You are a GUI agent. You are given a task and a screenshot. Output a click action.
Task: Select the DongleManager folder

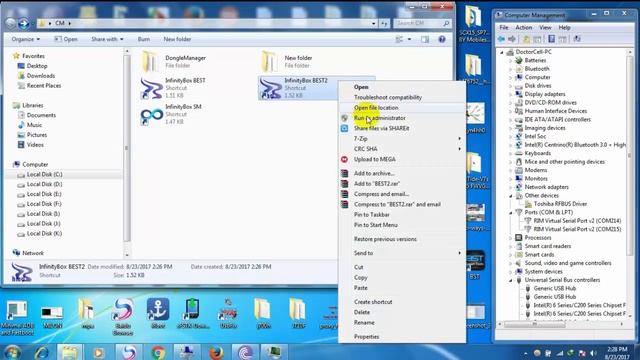[x=175, y=61]
